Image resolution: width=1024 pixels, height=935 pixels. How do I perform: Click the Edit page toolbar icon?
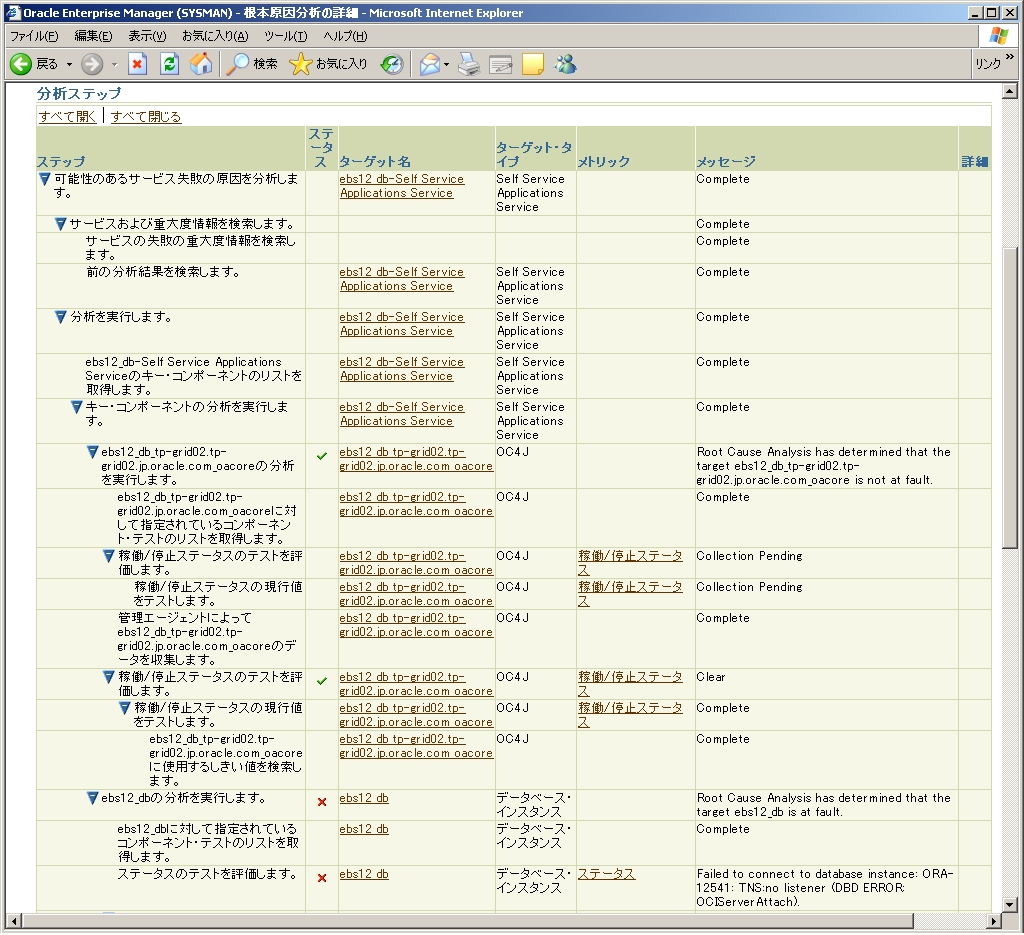501,64
